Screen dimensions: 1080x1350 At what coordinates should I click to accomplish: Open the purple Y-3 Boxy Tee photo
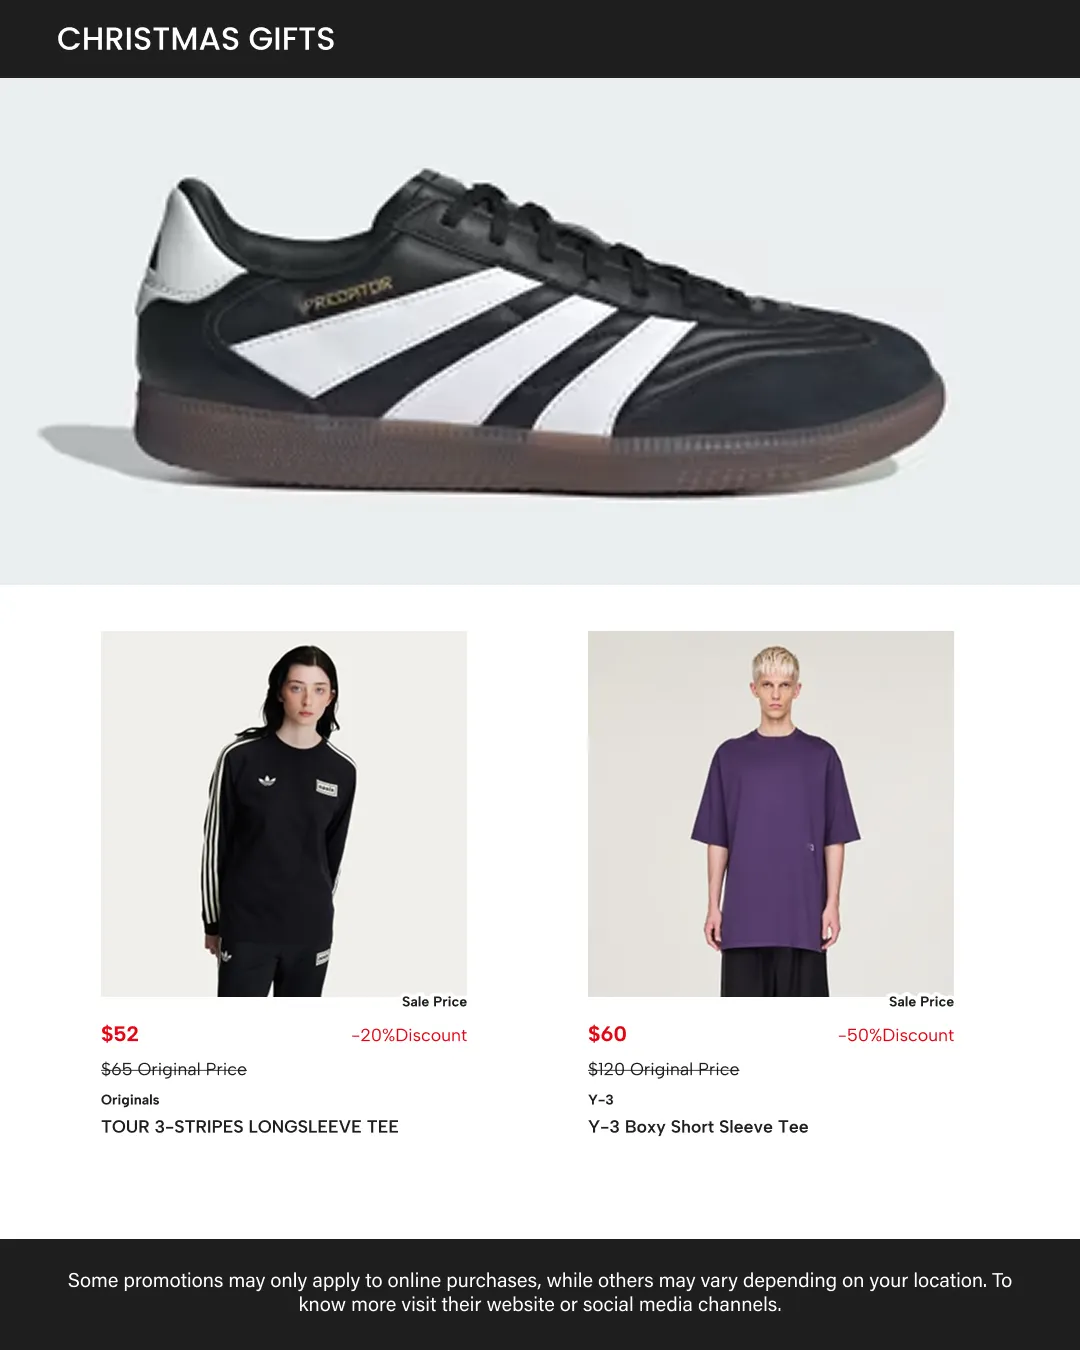771,813
